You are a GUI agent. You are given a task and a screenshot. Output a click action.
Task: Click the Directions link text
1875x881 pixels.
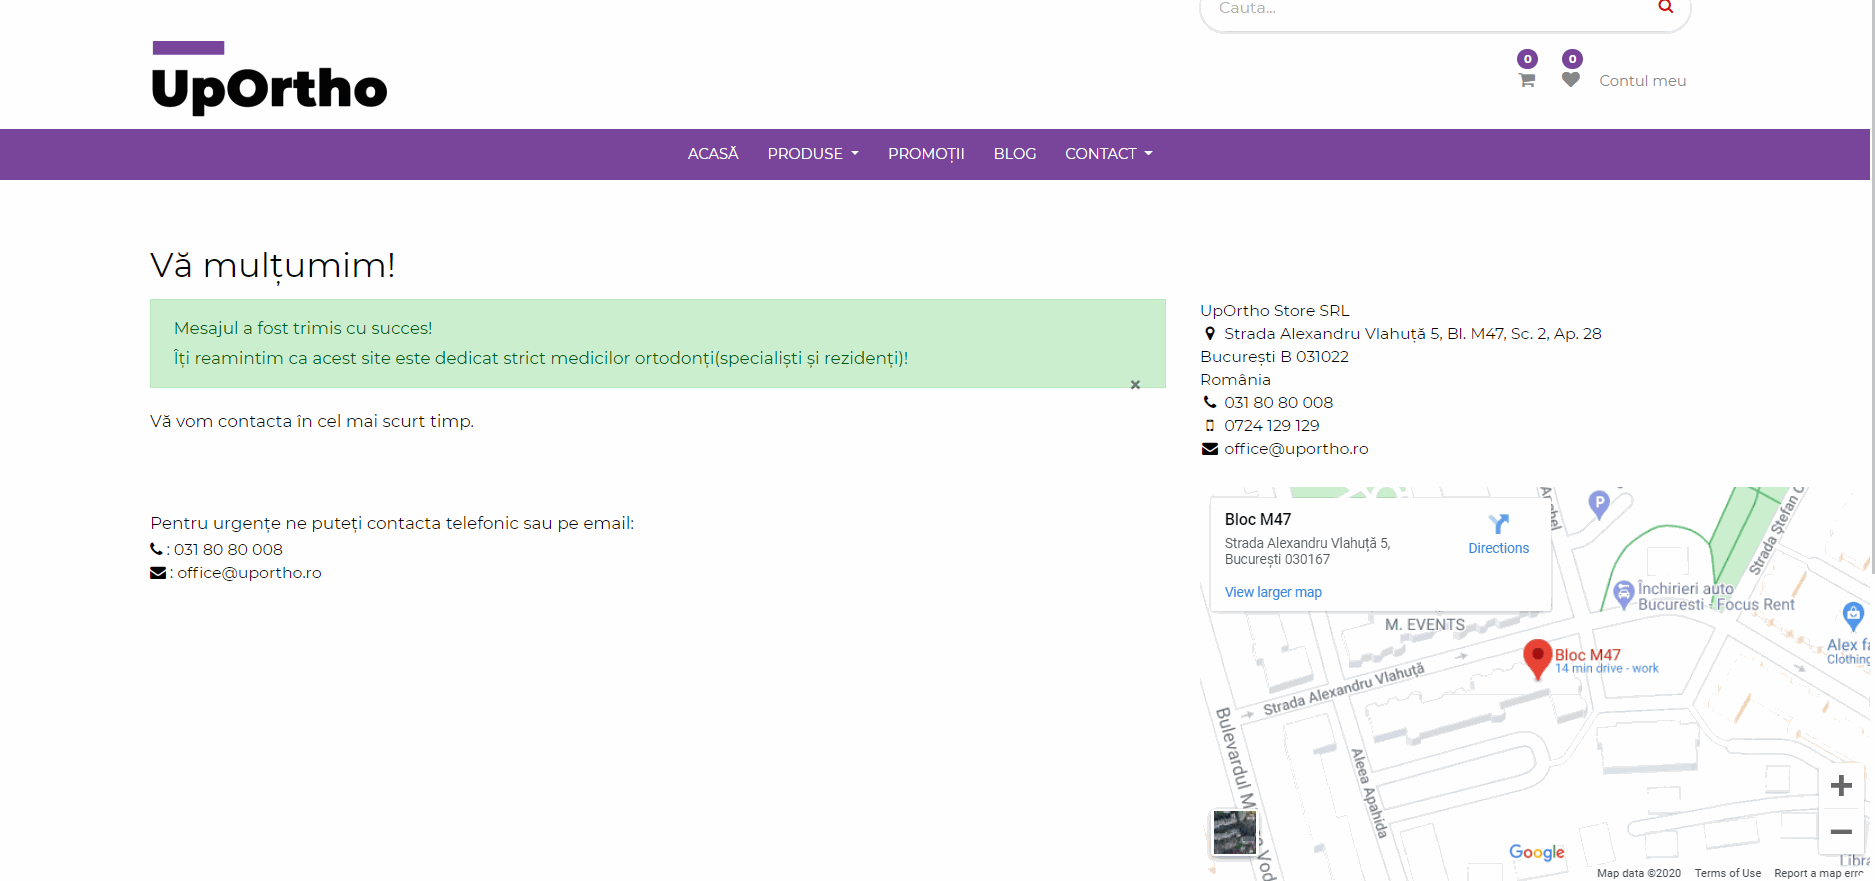[x=1498, y=548]
